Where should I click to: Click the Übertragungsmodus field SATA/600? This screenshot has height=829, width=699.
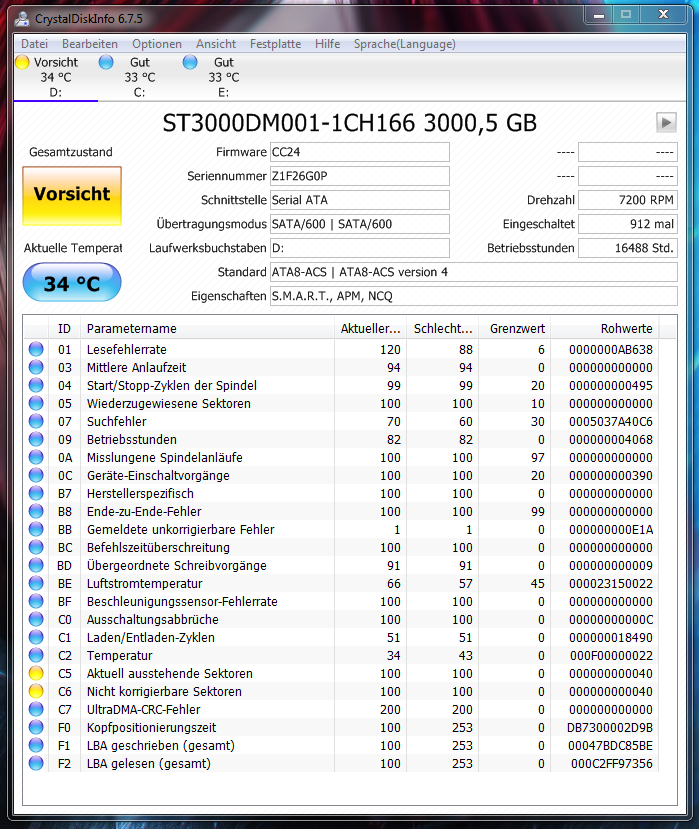click(360, 224)
